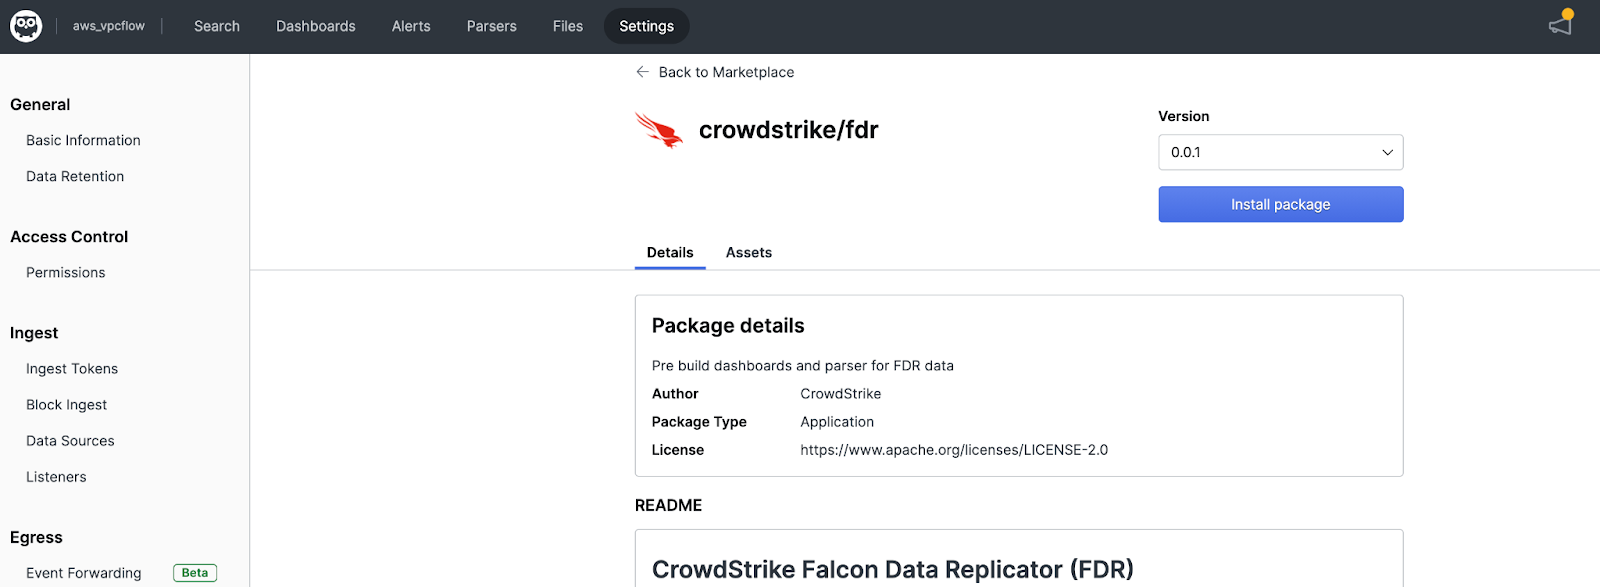The width and height of the screenshot is (1600, 587).
Task: Click the Version label
Action: coord(1184,116)
